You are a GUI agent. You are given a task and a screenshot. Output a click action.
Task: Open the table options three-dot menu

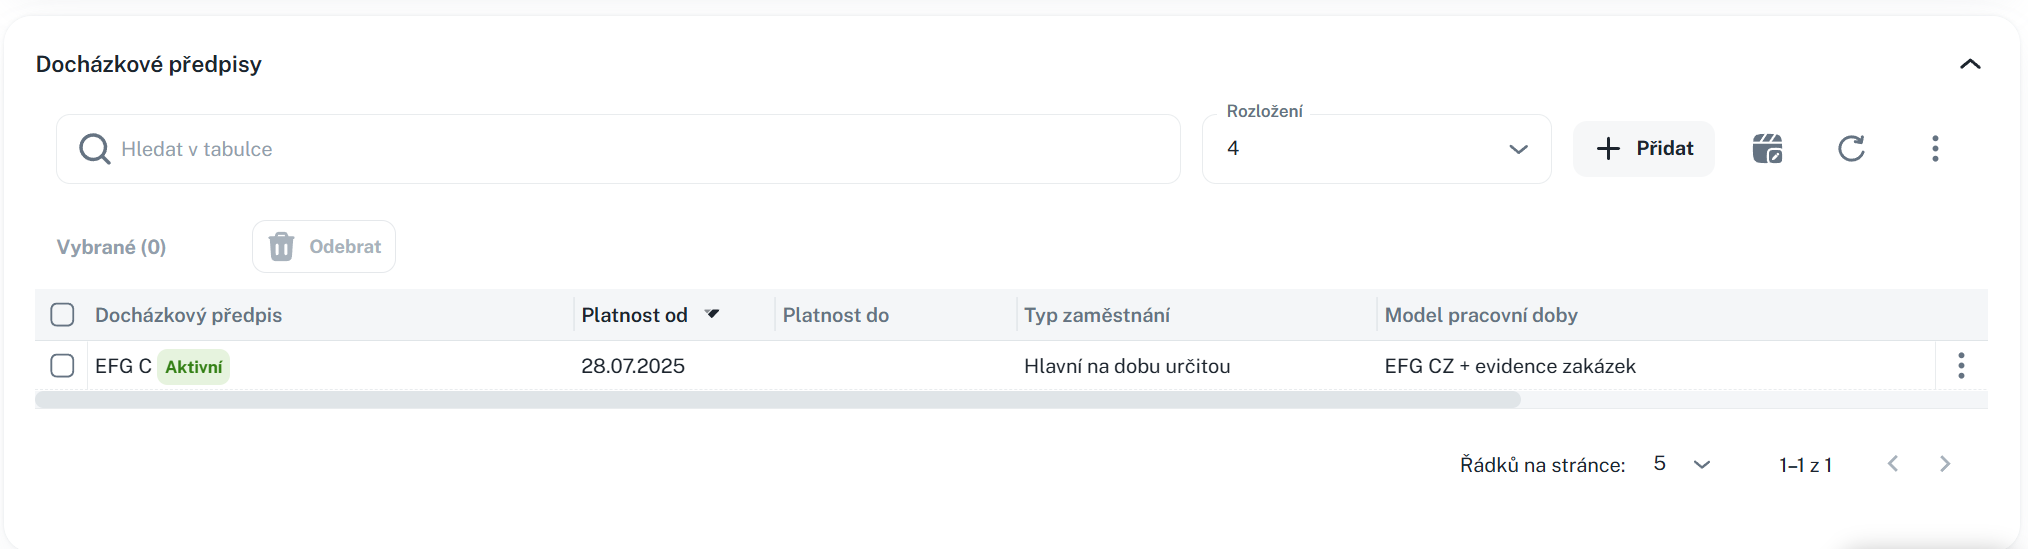click(1935, 149)
